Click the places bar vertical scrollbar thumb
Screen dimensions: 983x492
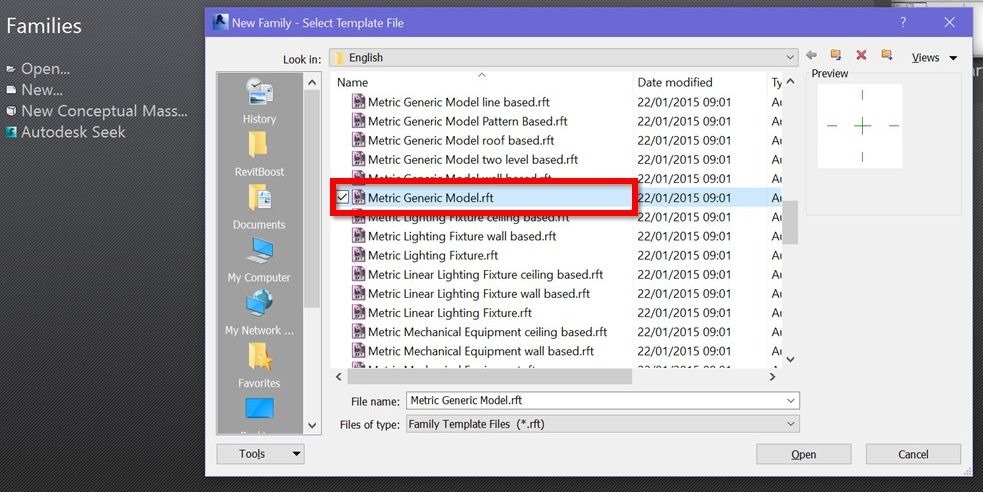pyautogui.click(x=312, y=199)
